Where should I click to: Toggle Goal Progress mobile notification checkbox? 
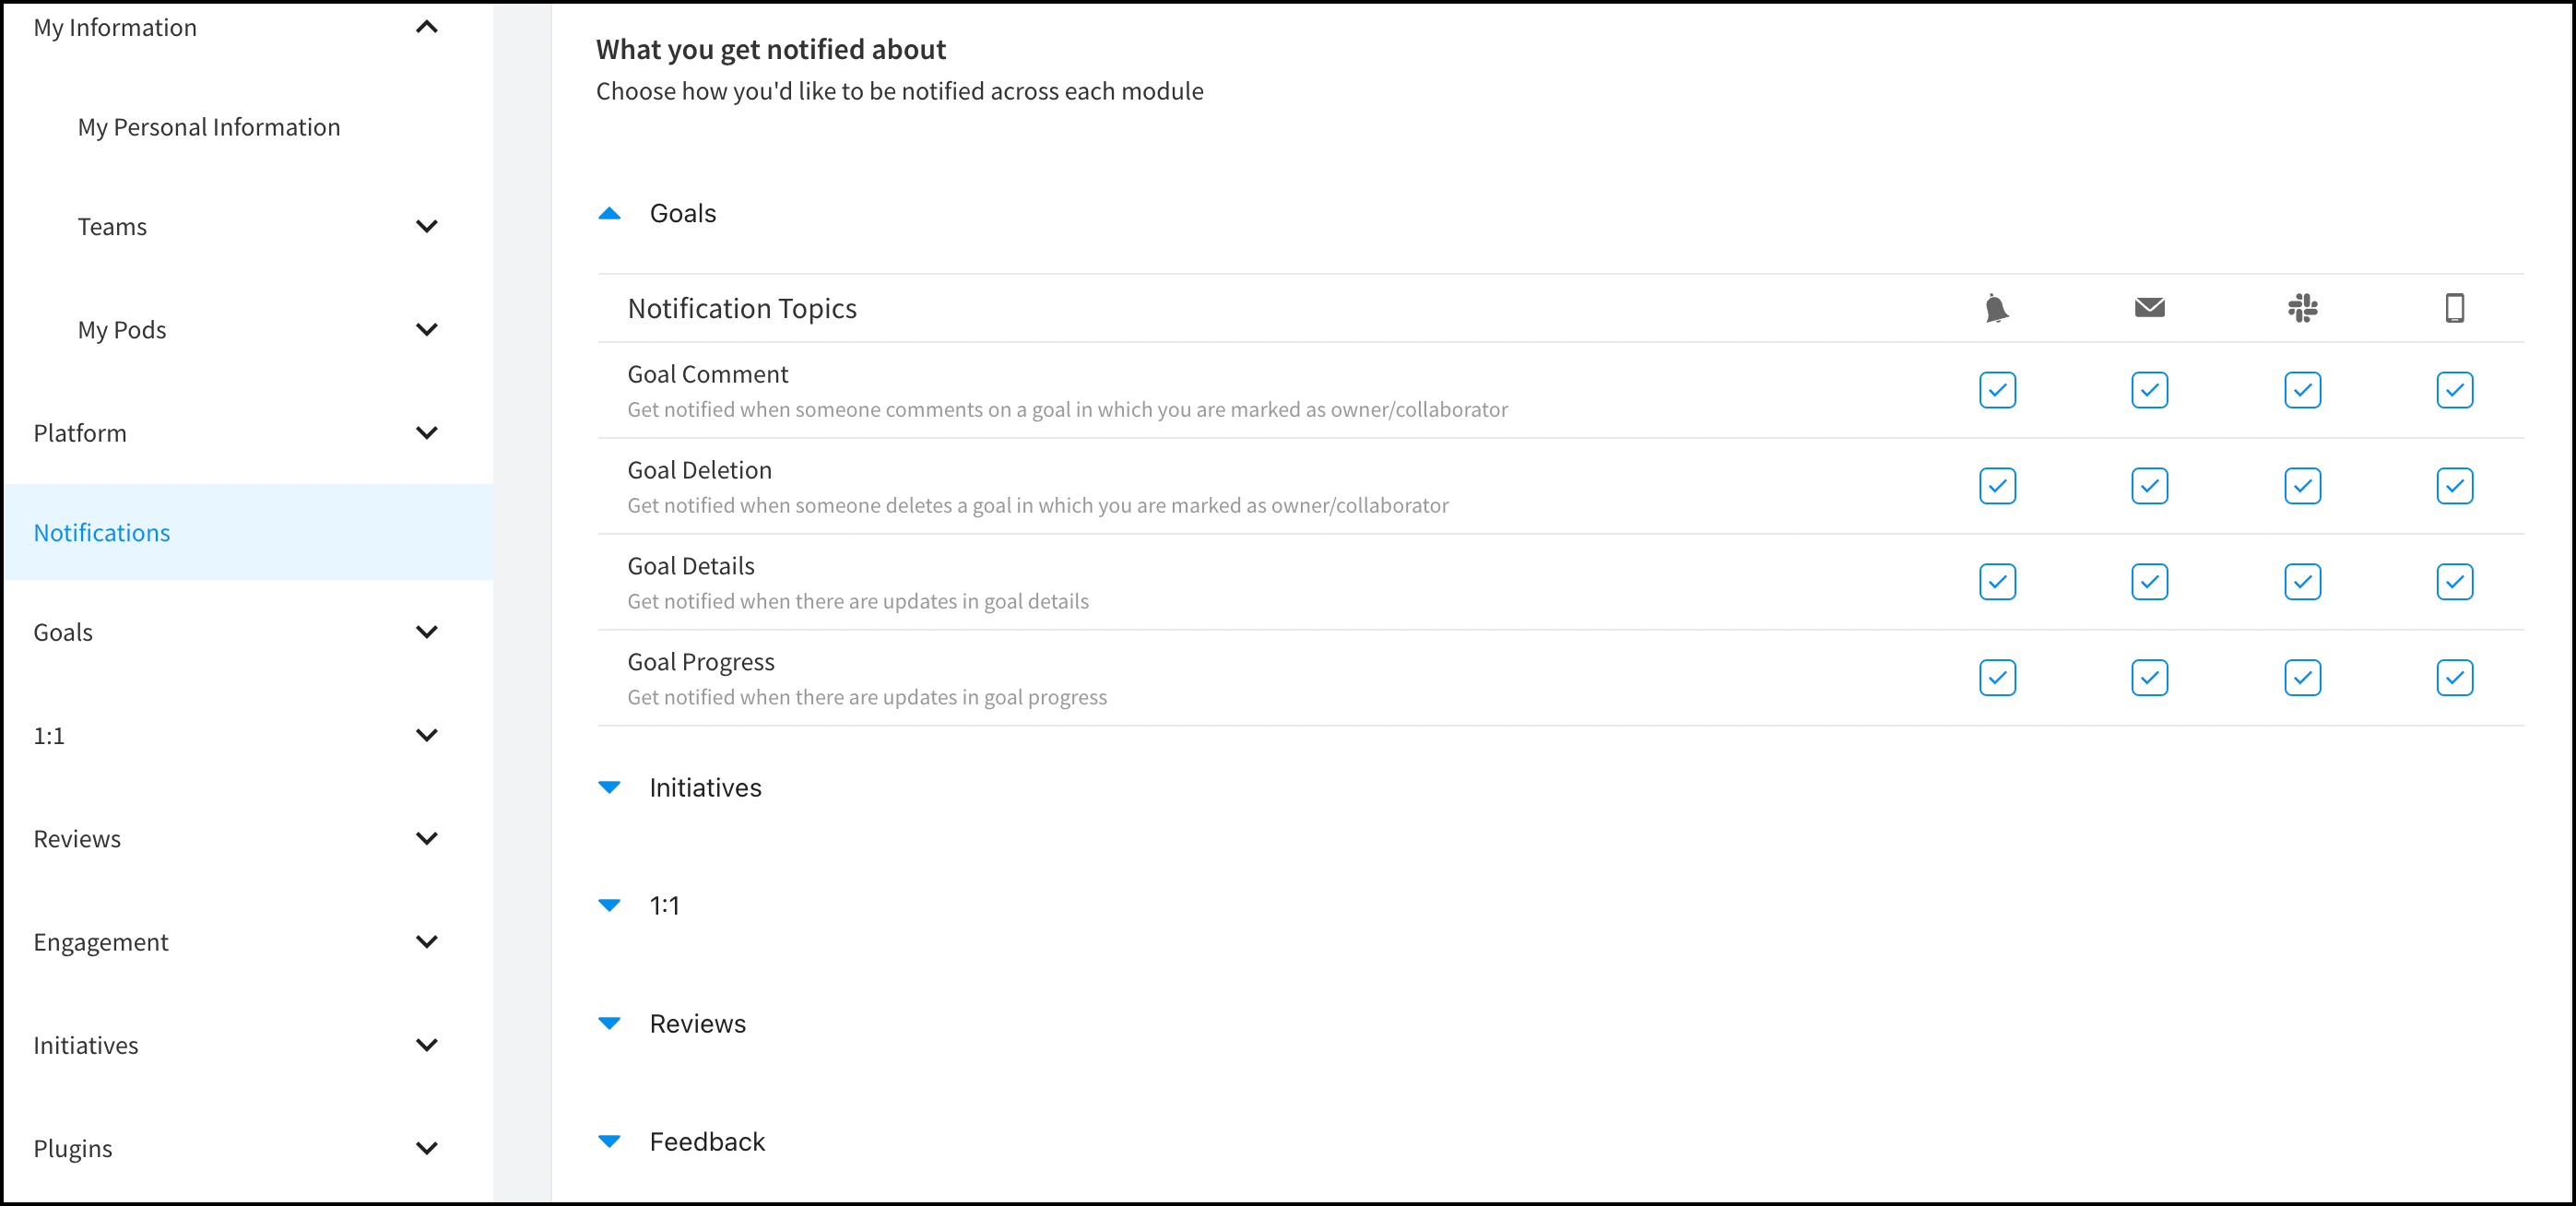2454,678
